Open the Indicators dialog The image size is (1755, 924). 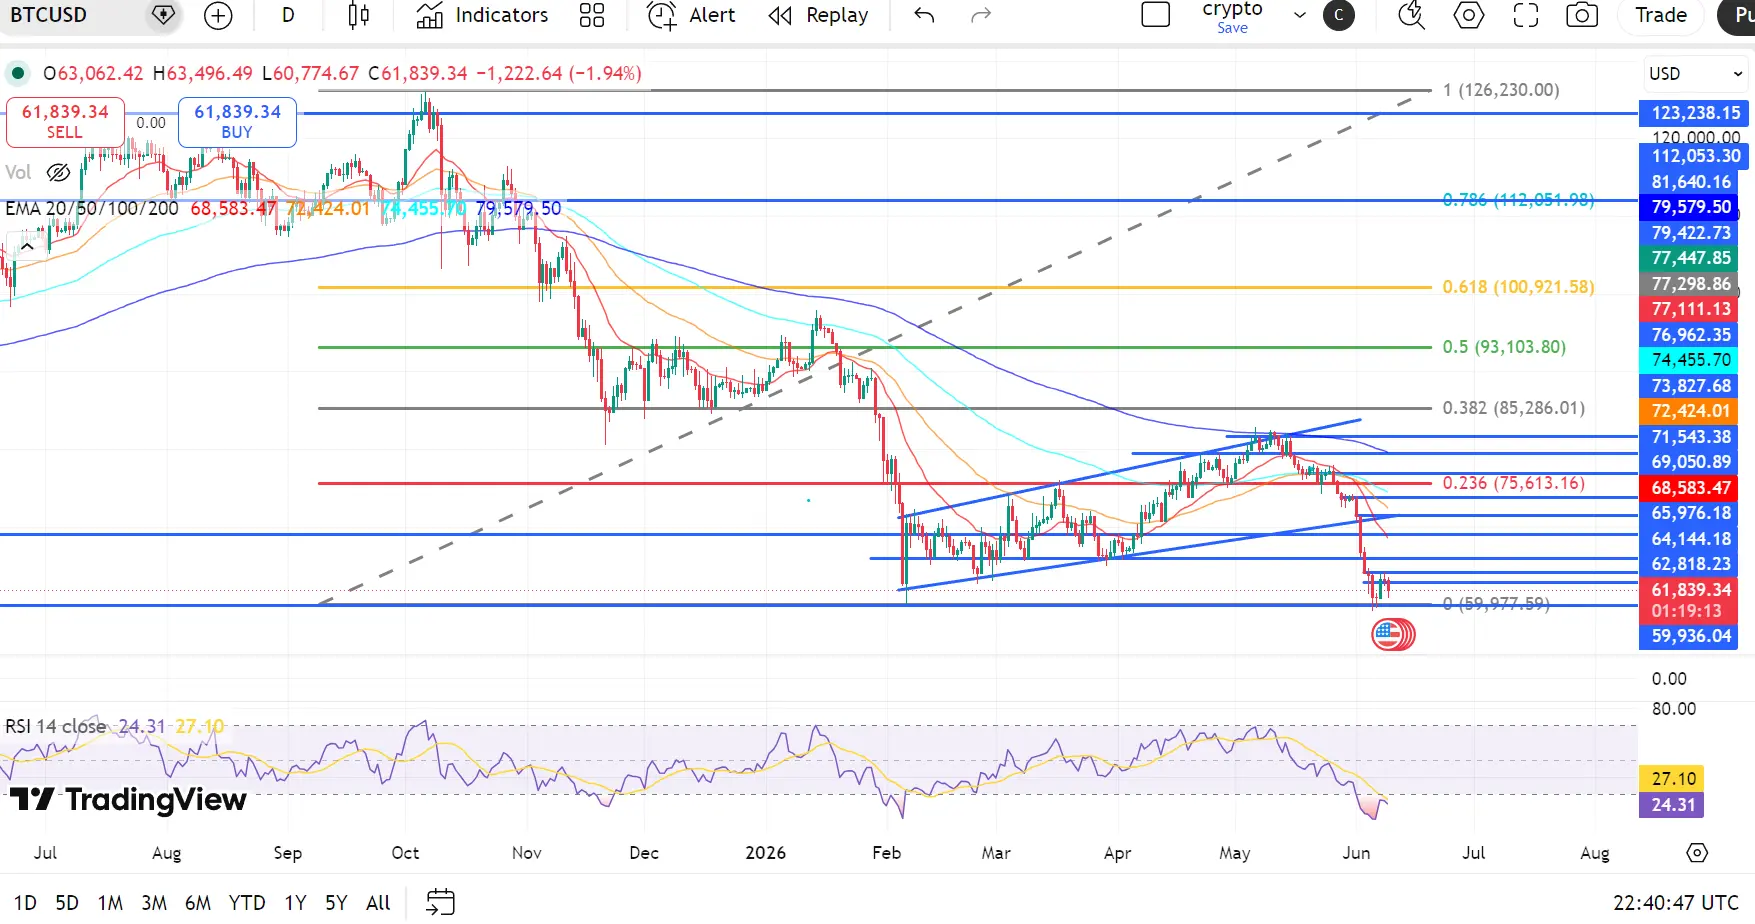click(x=483, y=15)
